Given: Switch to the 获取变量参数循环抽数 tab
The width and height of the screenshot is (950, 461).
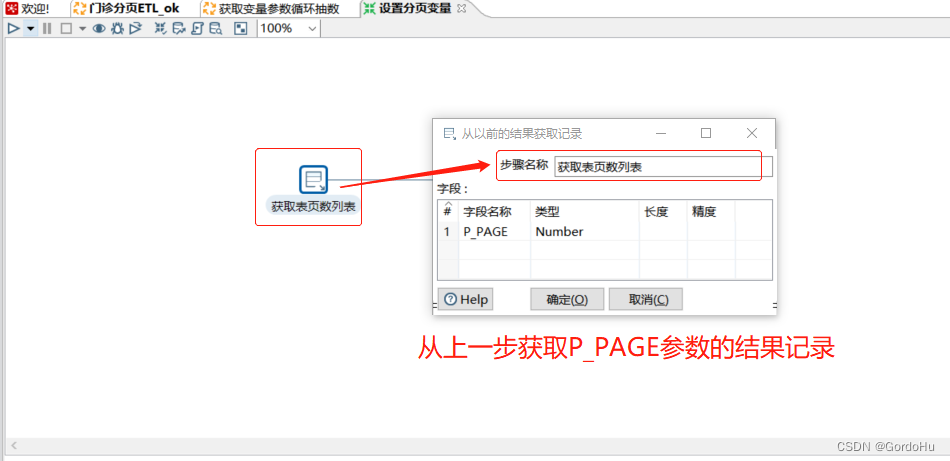Looking at the screenshot, I should tap(270, 9).
